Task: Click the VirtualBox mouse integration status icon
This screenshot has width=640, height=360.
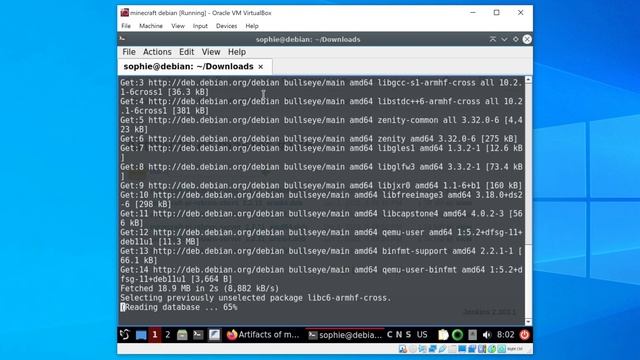Action: click(491, 349)
